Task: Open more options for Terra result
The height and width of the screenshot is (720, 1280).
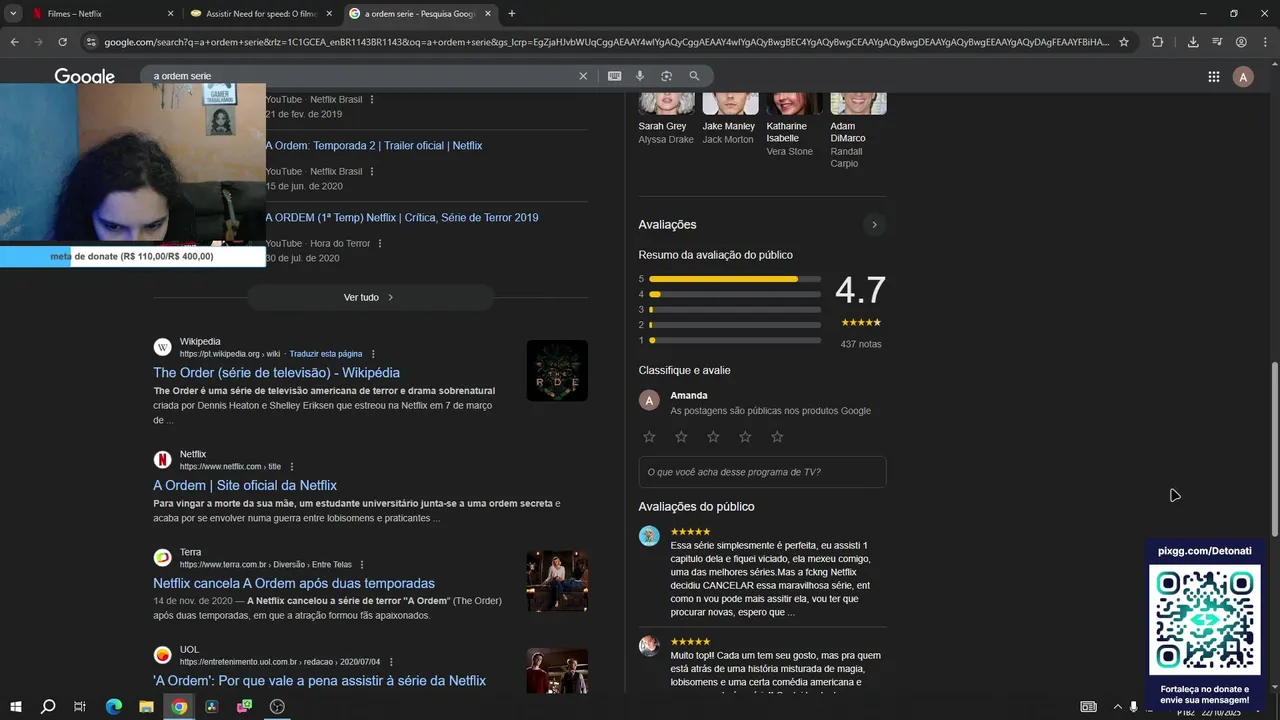Action: coord(362,565)
